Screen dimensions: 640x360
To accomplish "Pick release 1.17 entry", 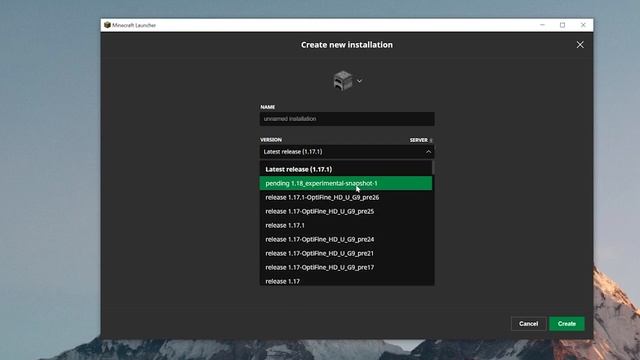I will [x=345, y=280].
